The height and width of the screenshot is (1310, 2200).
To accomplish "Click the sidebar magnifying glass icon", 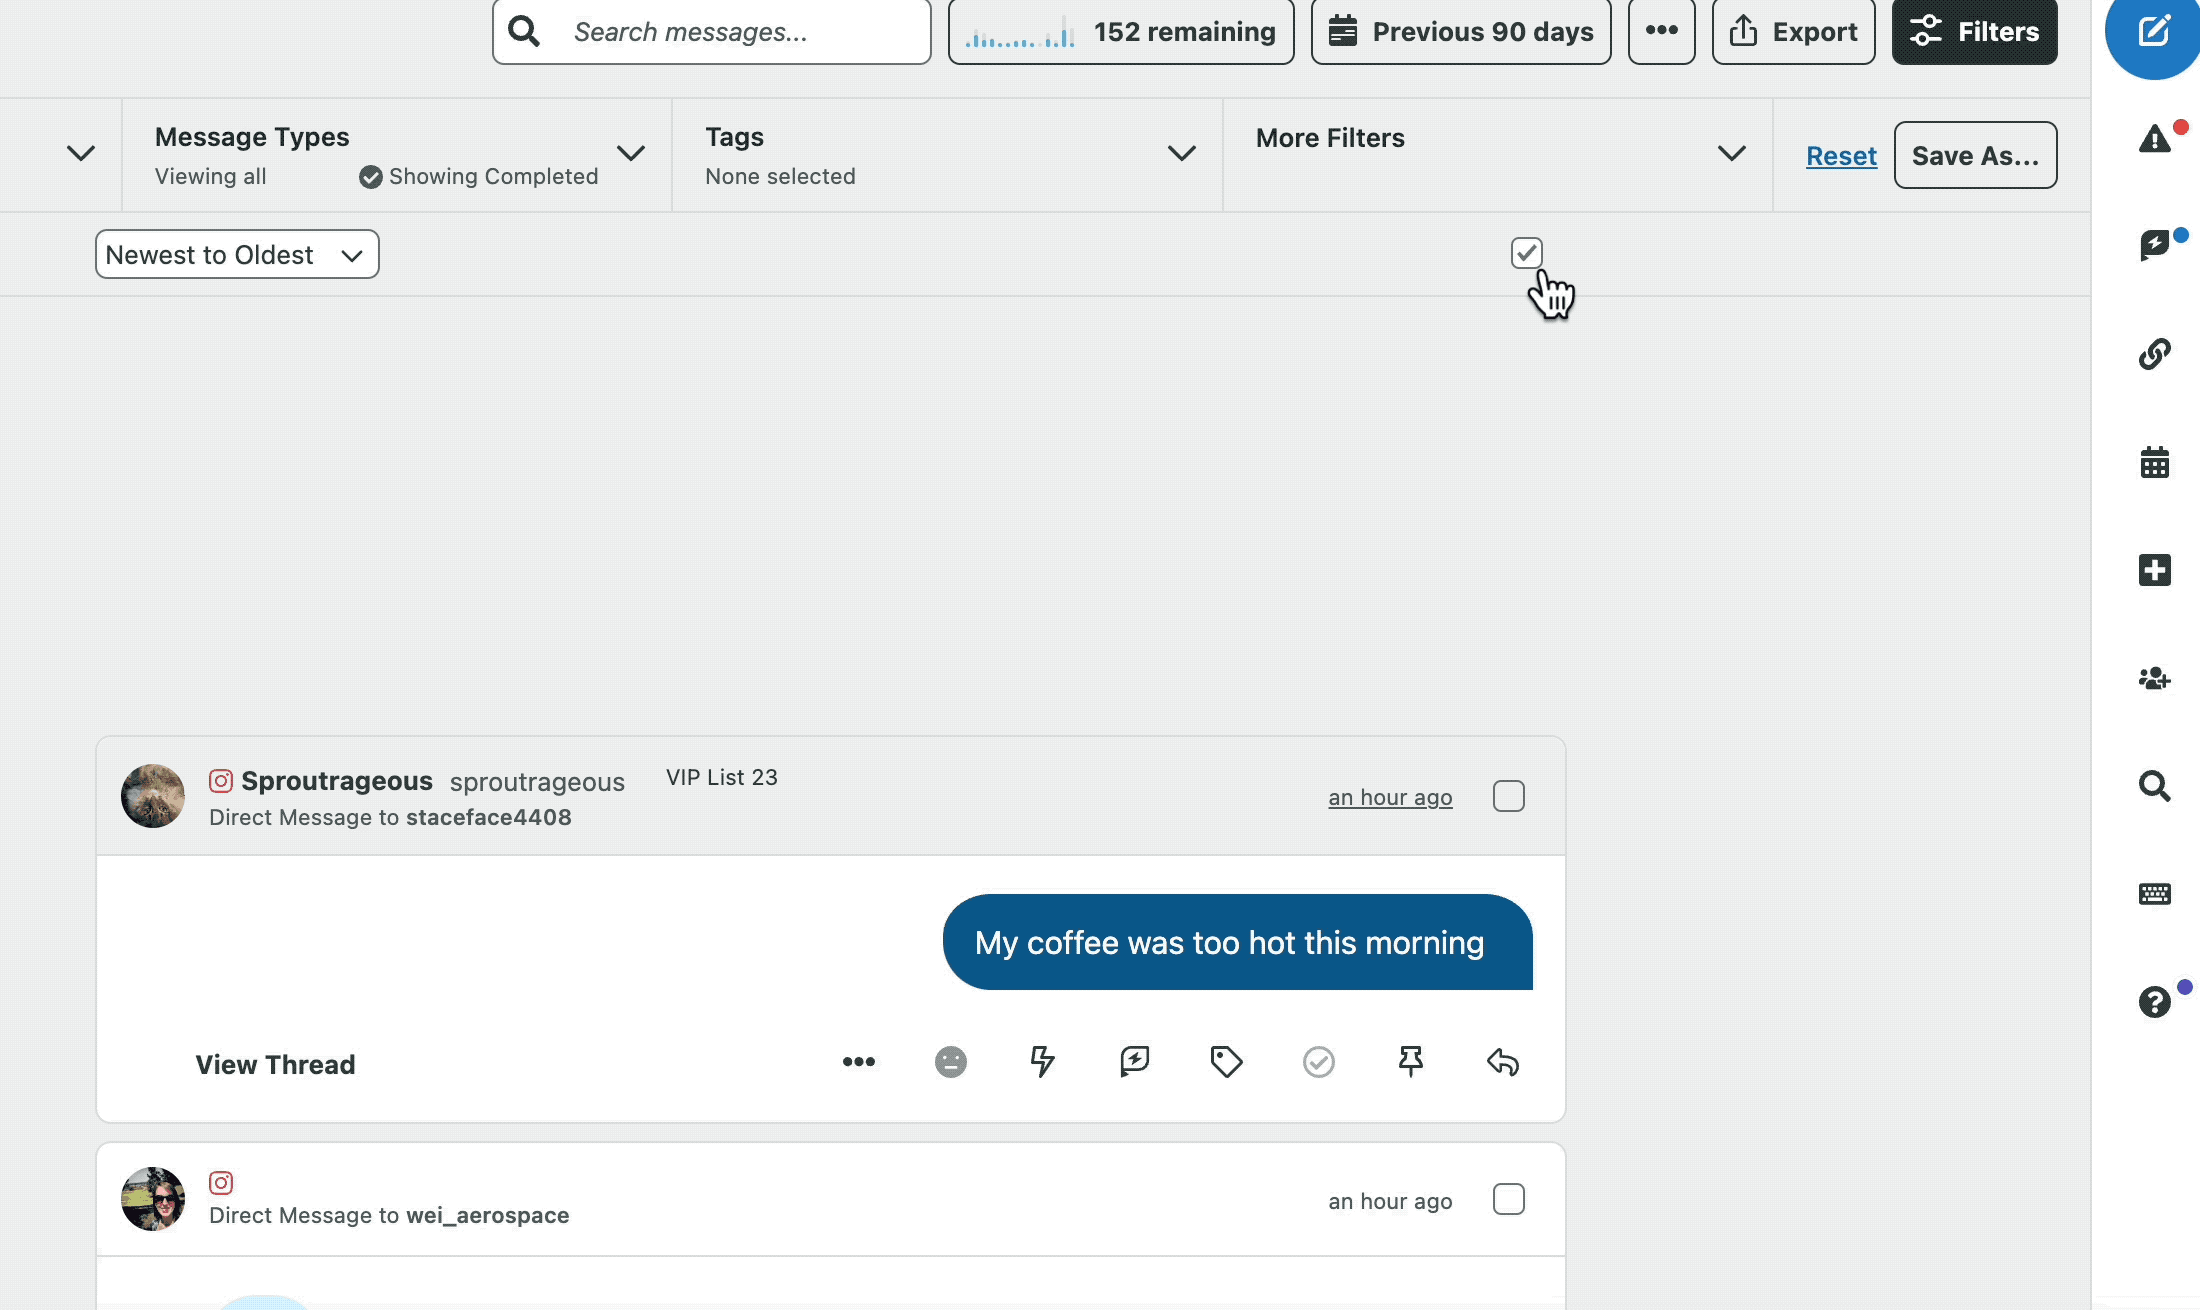I will (2155, 786).
